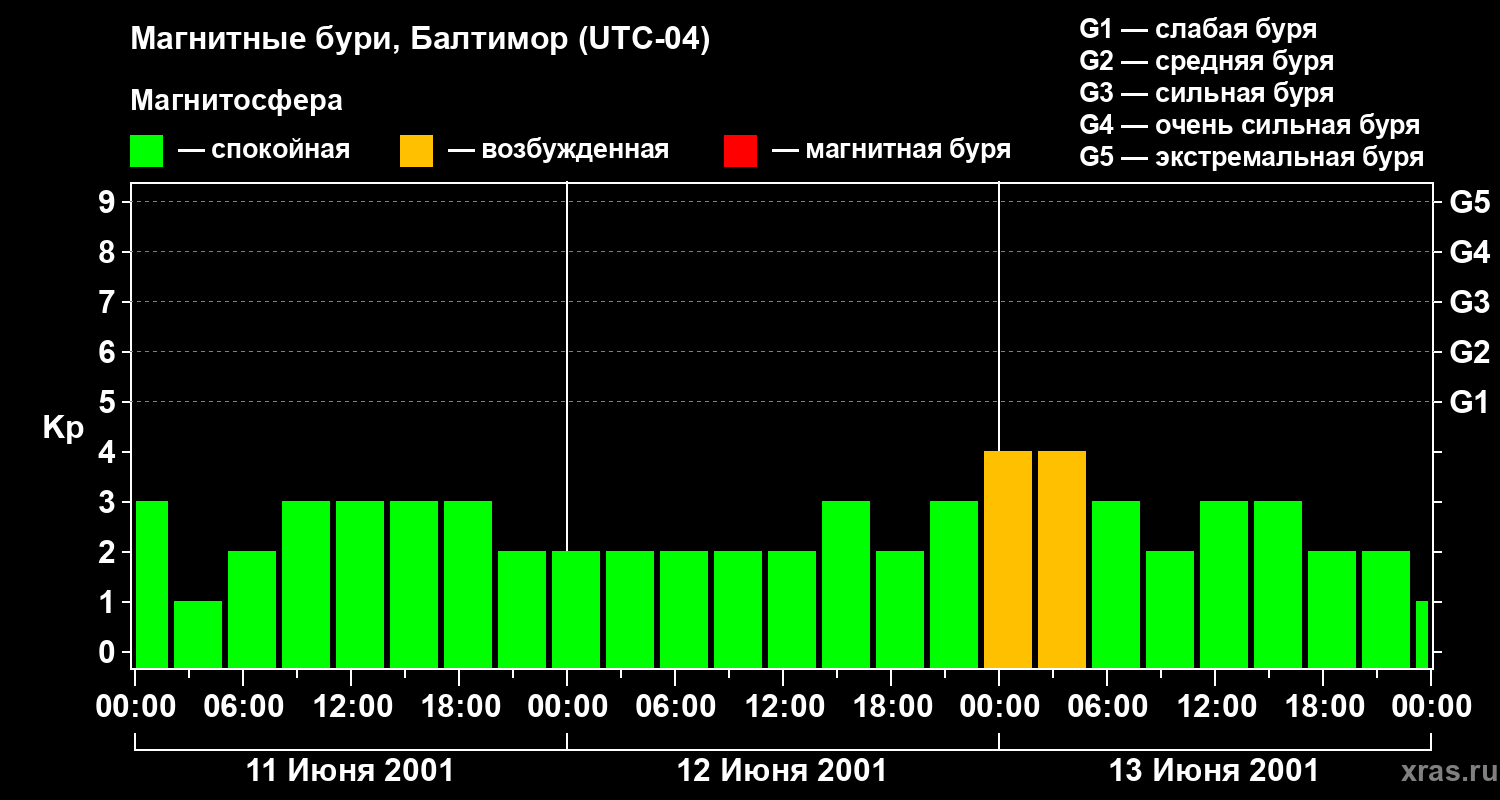Click the green "спокойная" legend swatch

point(146,151)
